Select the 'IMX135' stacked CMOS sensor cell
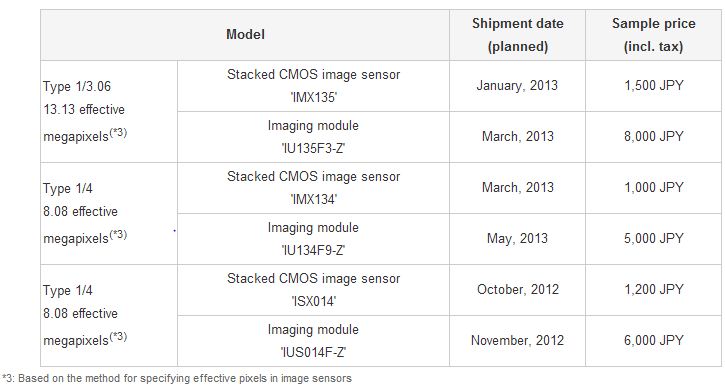The height and width of the screenshot is (388, 725). click(313, 86)
